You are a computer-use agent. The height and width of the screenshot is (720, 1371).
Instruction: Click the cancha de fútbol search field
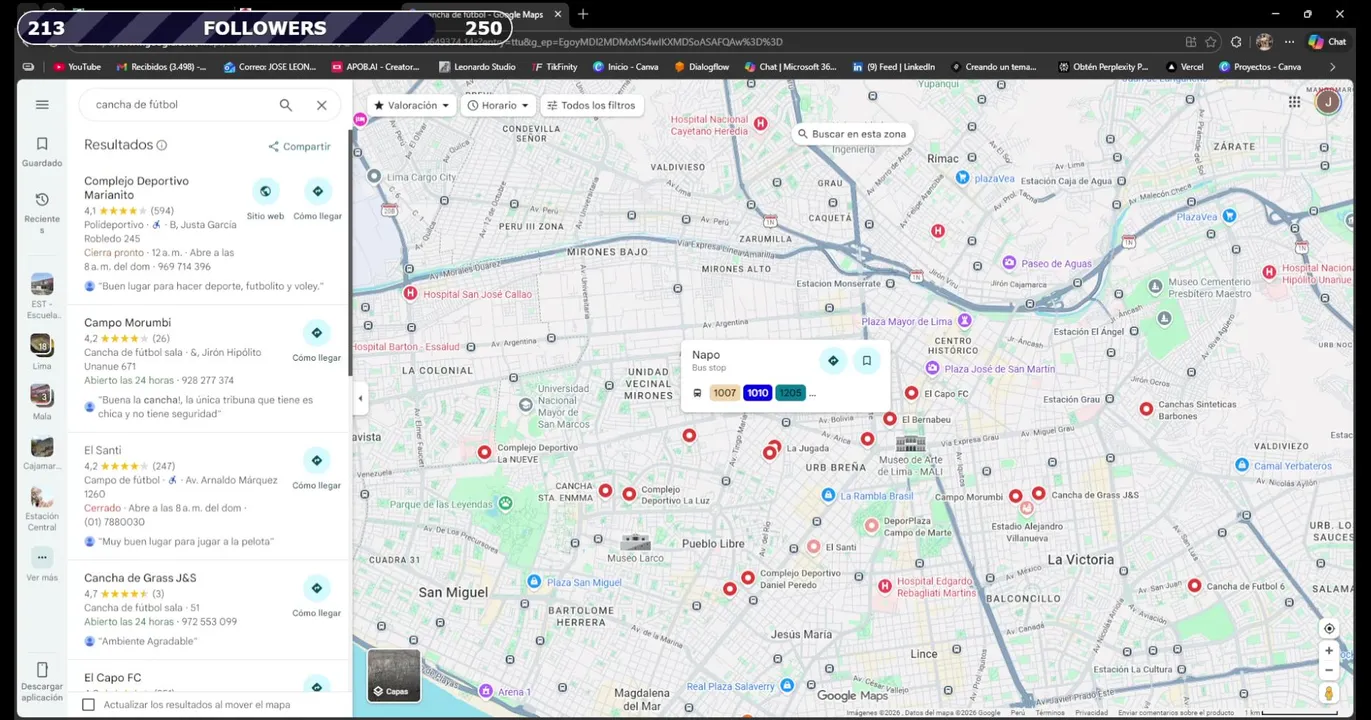182,105
